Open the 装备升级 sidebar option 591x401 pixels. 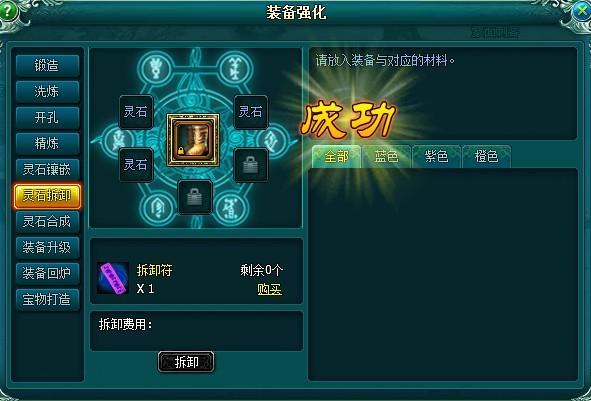click(x=47, y=247)
